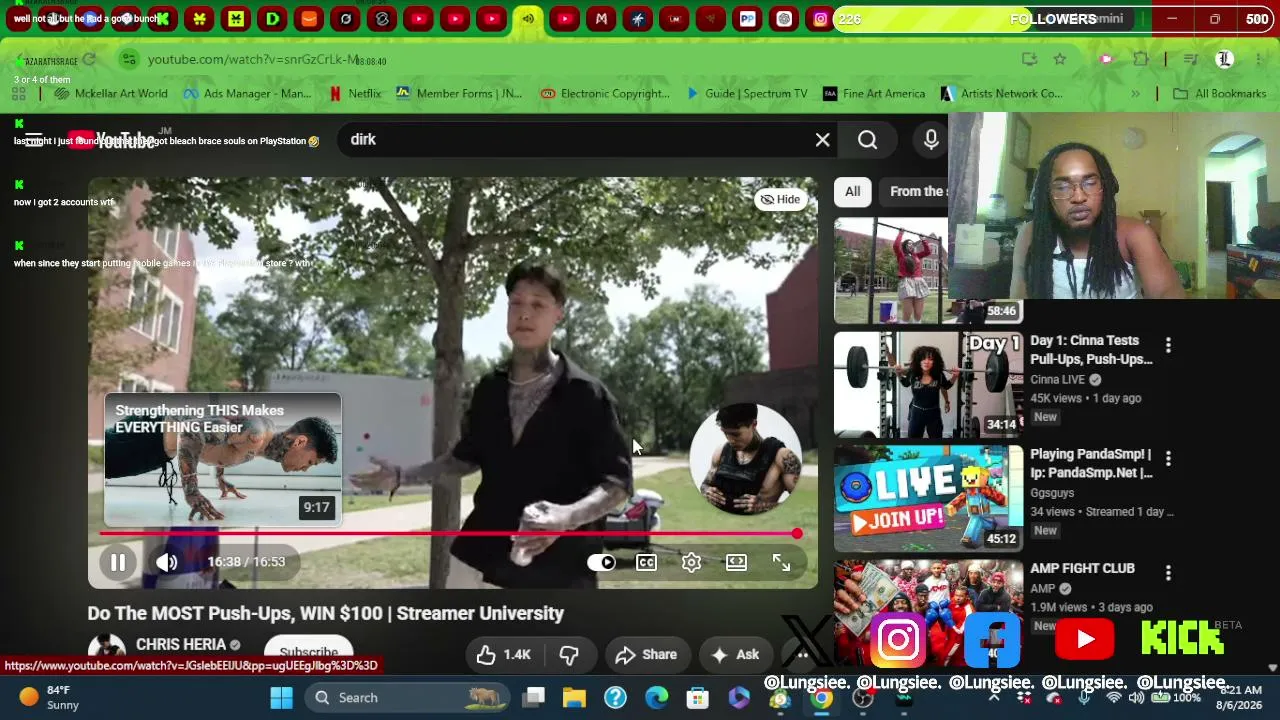Toggle the autoplay switch in player
Screen dimensions: 1280x720
601,563
